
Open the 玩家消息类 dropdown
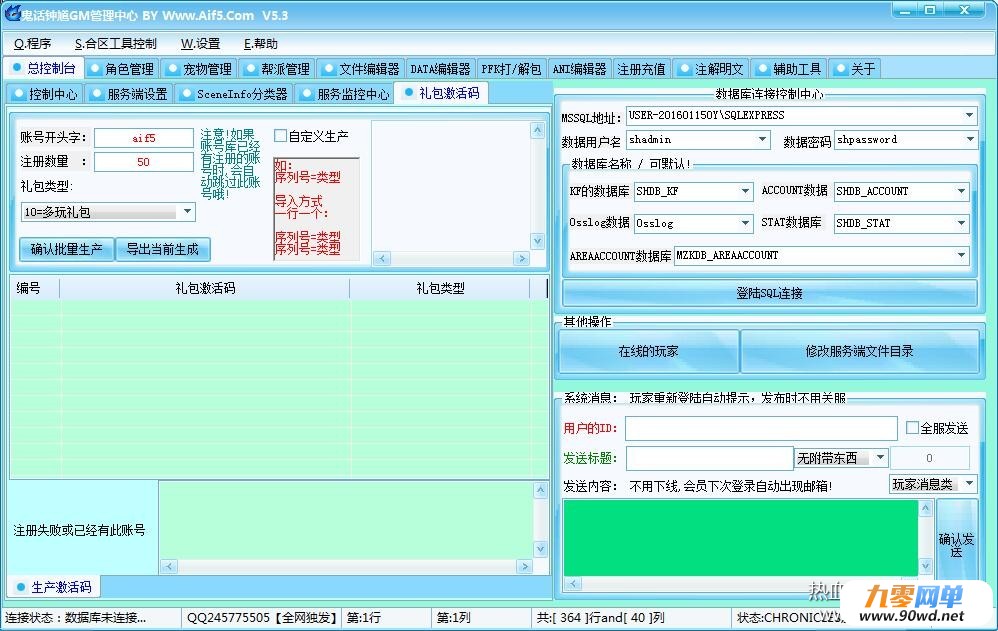pyautogui.click(x=969, y=484)
